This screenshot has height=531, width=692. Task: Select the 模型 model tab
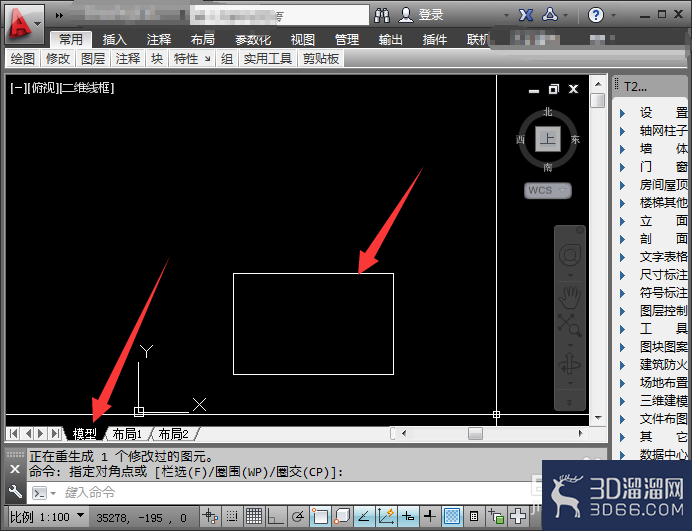[85, 433]
